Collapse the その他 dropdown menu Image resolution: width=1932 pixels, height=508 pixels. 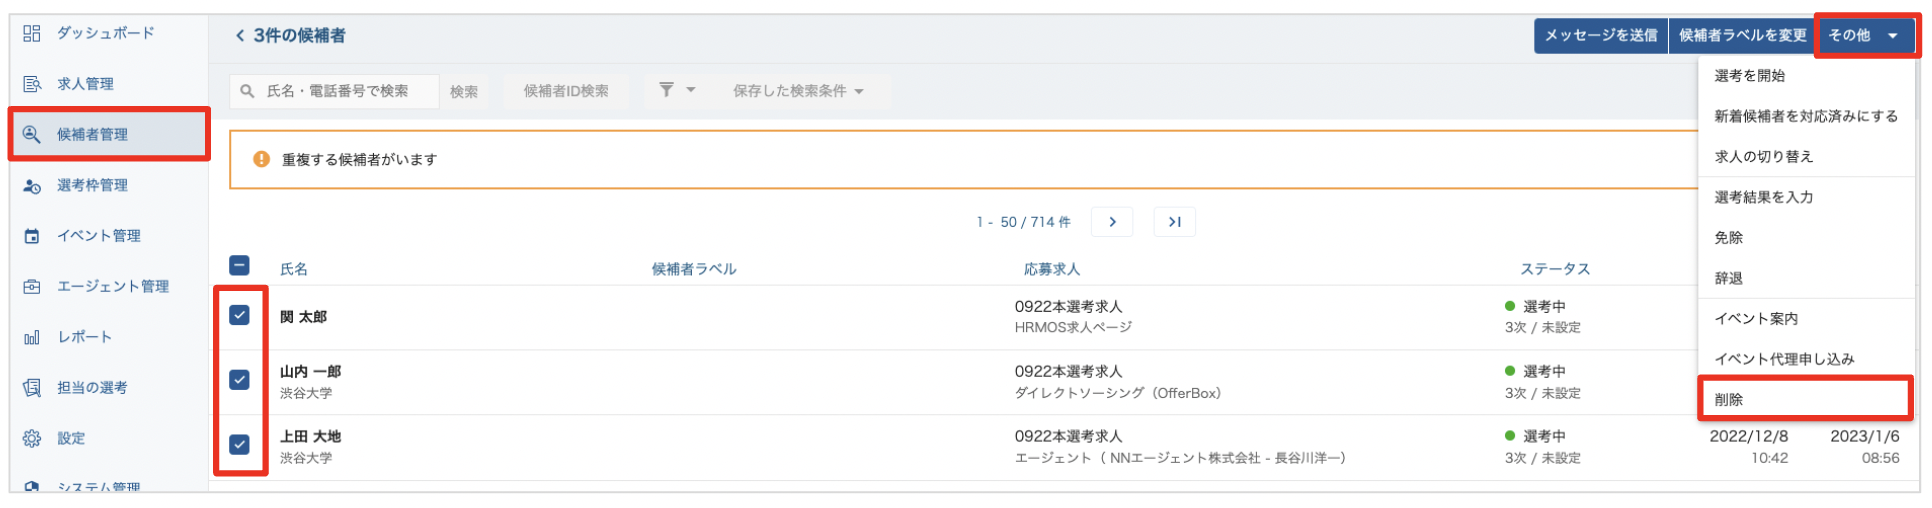[x=1864, y=36]
